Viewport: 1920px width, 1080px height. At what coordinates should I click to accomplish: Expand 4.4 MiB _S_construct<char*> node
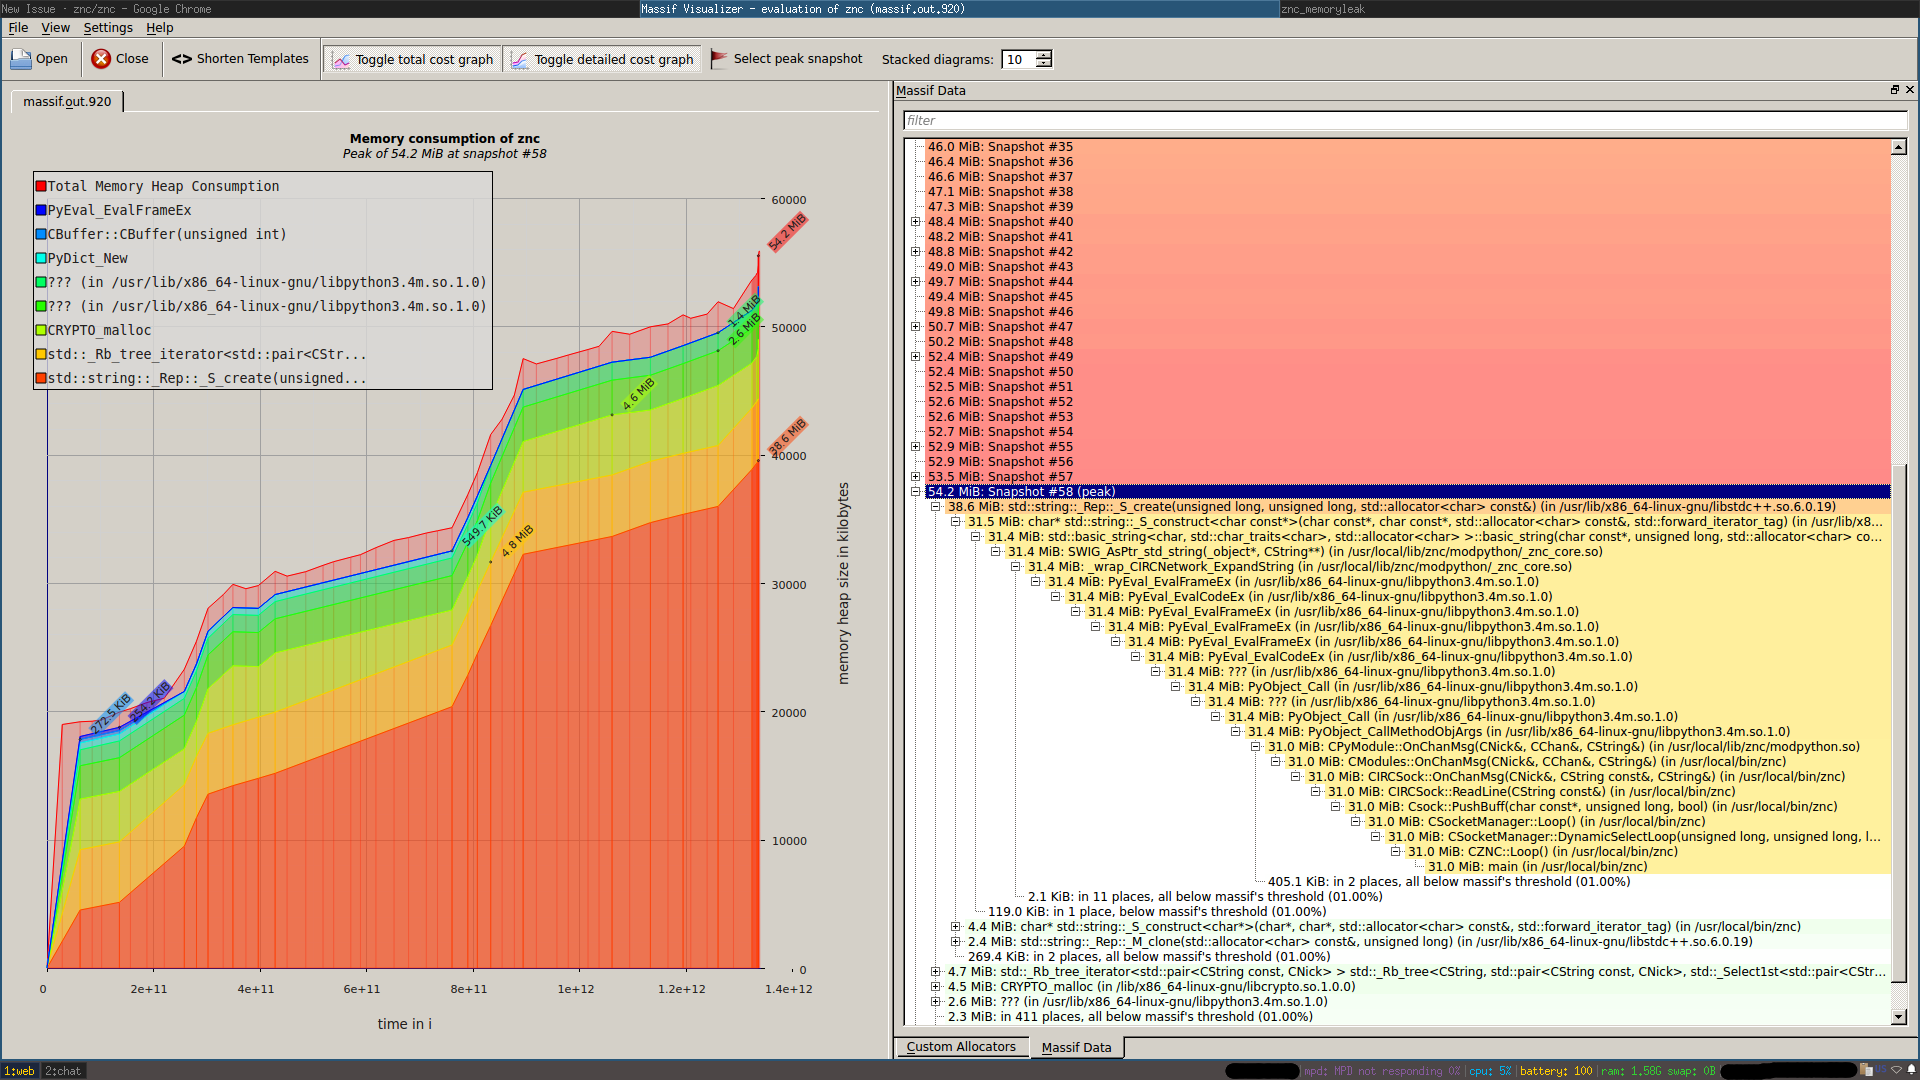[955, 927]
